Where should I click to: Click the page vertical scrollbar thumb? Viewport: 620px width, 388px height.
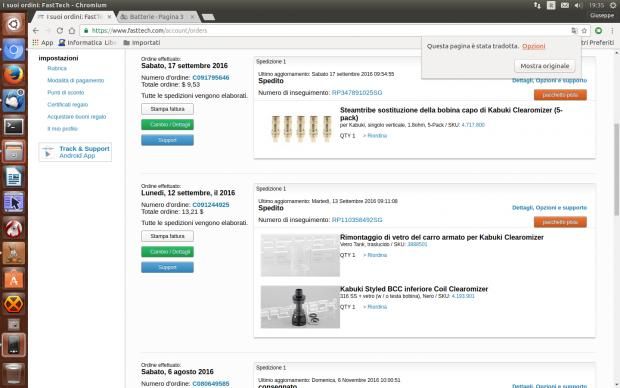coord(616,169)
